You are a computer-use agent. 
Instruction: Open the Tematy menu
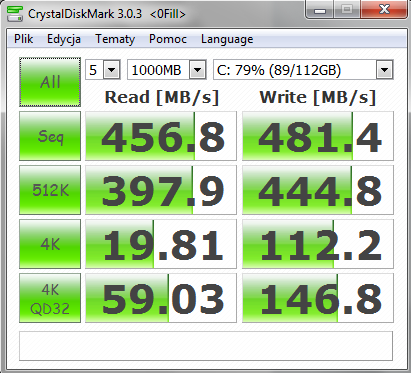115,39
